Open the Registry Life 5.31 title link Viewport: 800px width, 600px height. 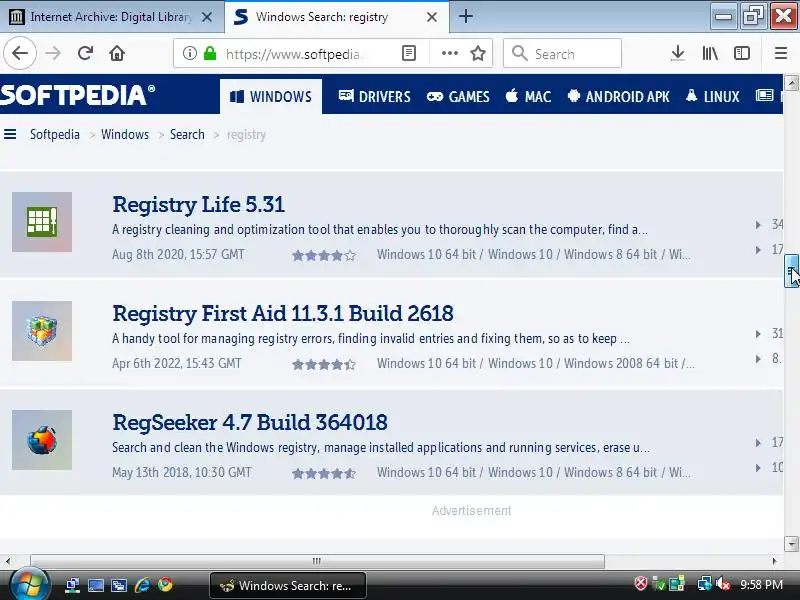point(198,205)
